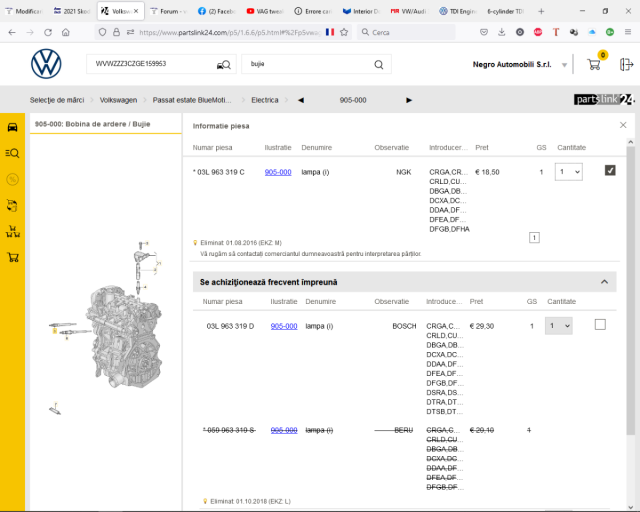
Task: Click the Electrica breadcrumb
Action: pyautogui.click(x=264, y=100)
